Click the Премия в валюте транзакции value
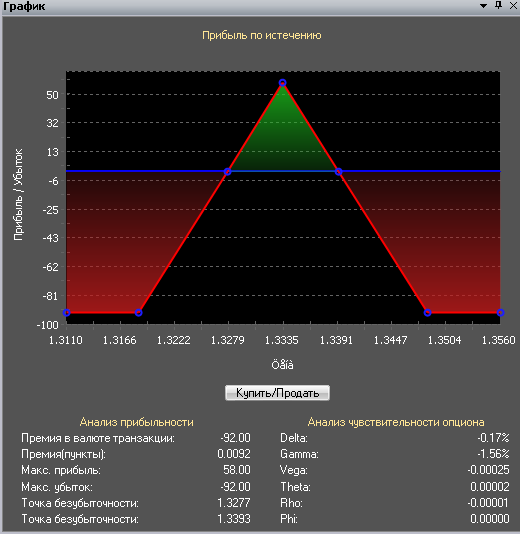Screen dimensions: 520x534 [235, 438]
